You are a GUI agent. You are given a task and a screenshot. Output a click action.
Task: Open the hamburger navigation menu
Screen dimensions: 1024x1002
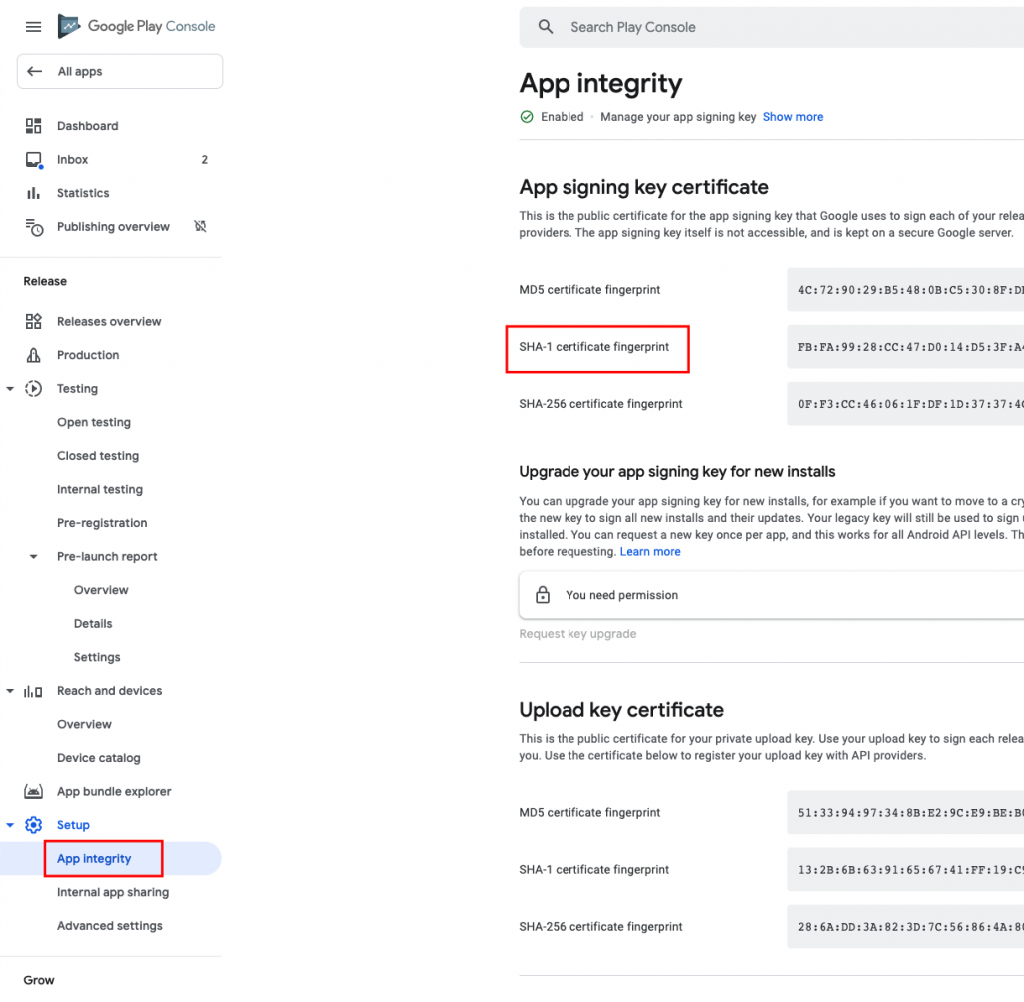[33, 27]
